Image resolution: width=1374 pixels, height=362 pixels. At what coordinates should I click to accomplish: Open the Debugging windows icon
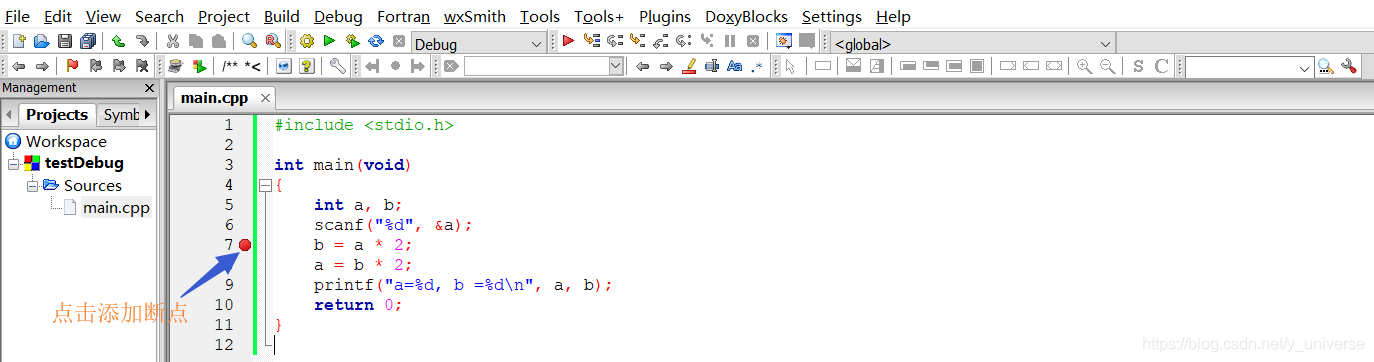pos(784,42)
